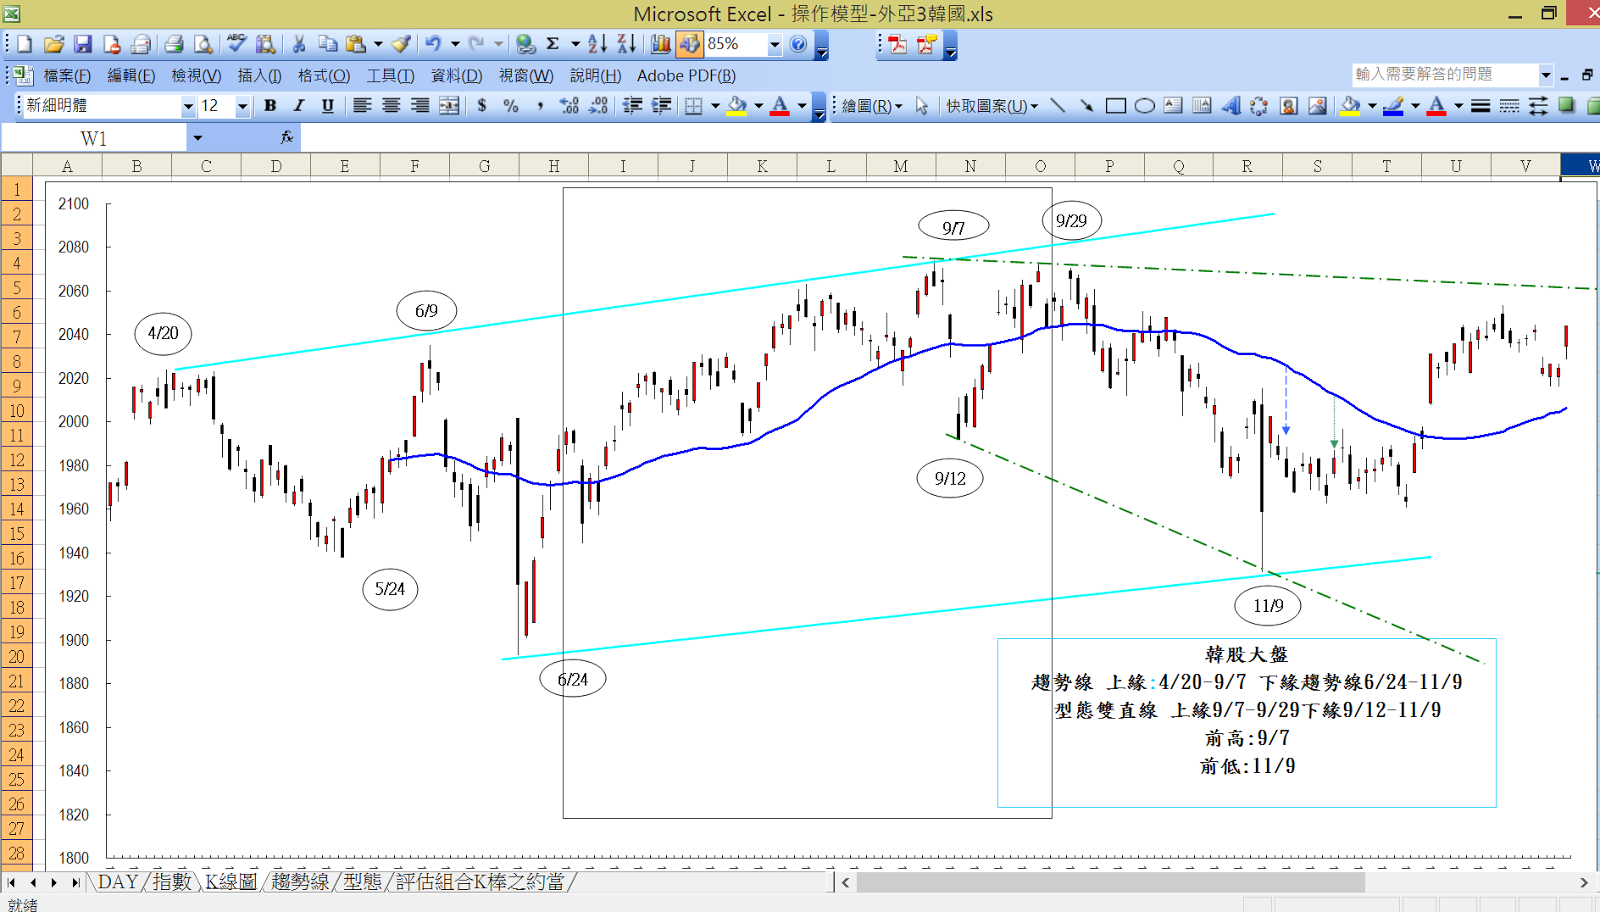Screen dimensions: 1600x912
Task: Switch to the 趨勢線 sheet tab
Action: point(299,881)
